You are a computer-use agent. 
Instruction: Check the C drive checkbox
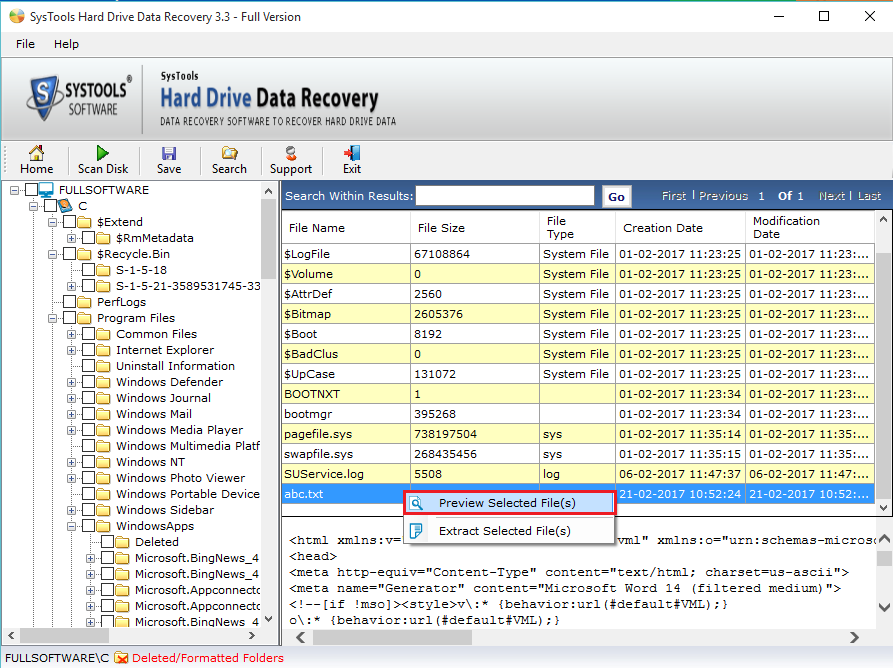click(50, 206)
